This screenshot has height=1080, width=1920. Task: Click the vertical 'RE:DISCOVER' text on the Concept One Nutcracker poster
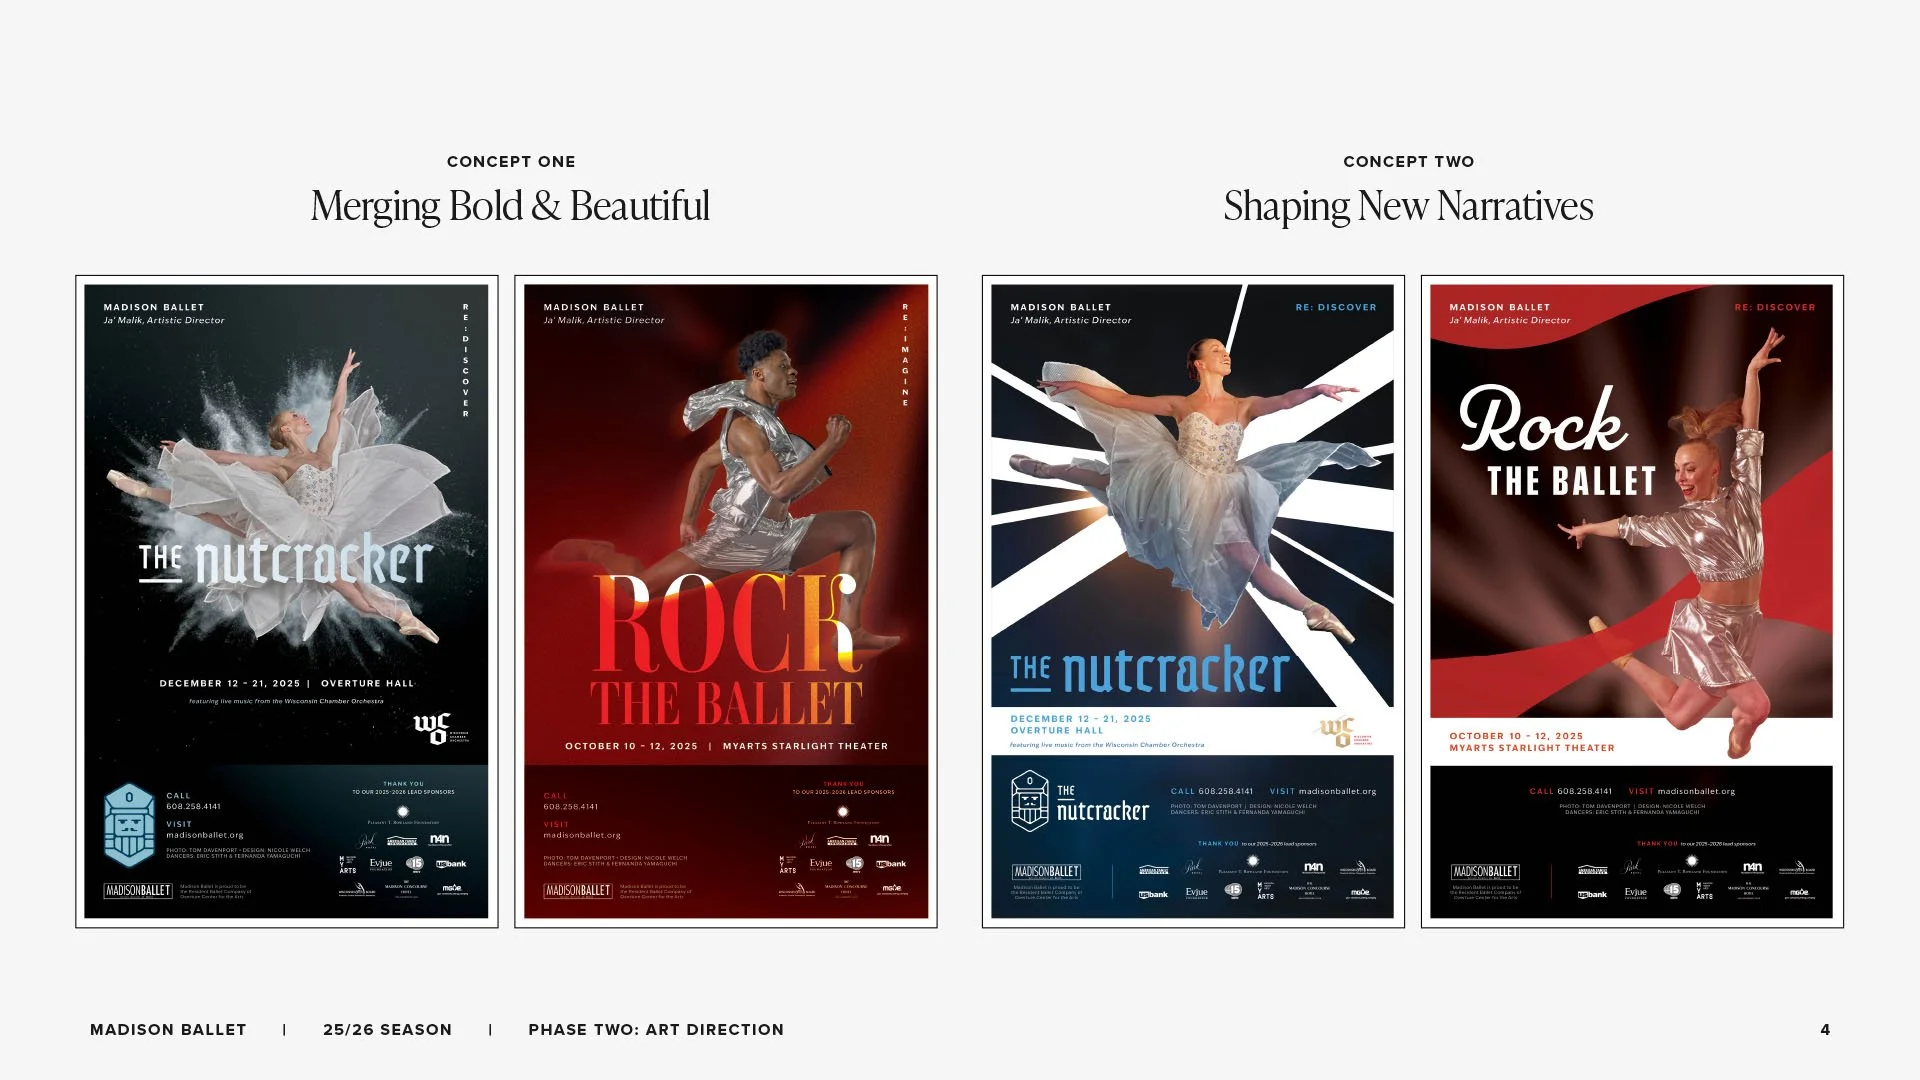[465, 360]
